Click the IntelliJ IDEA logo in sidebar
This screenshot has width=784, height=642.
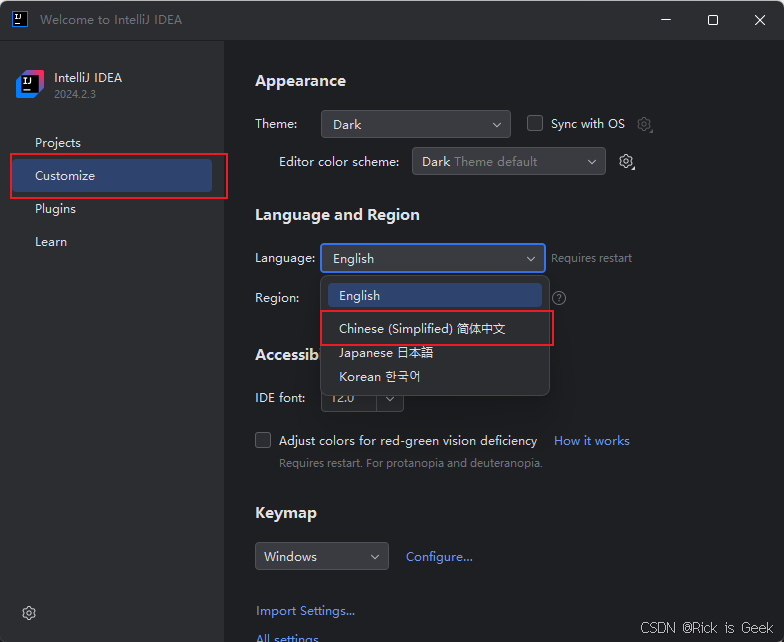pos(30,84)
